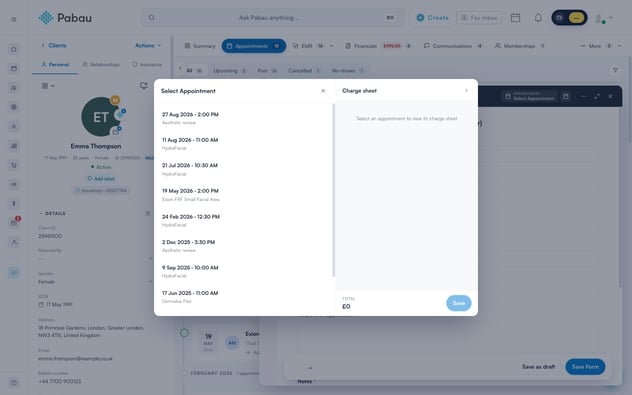Save the charge sheet
Image resolution: width=632 pixels, height=395 pixels.
(459, 303)
